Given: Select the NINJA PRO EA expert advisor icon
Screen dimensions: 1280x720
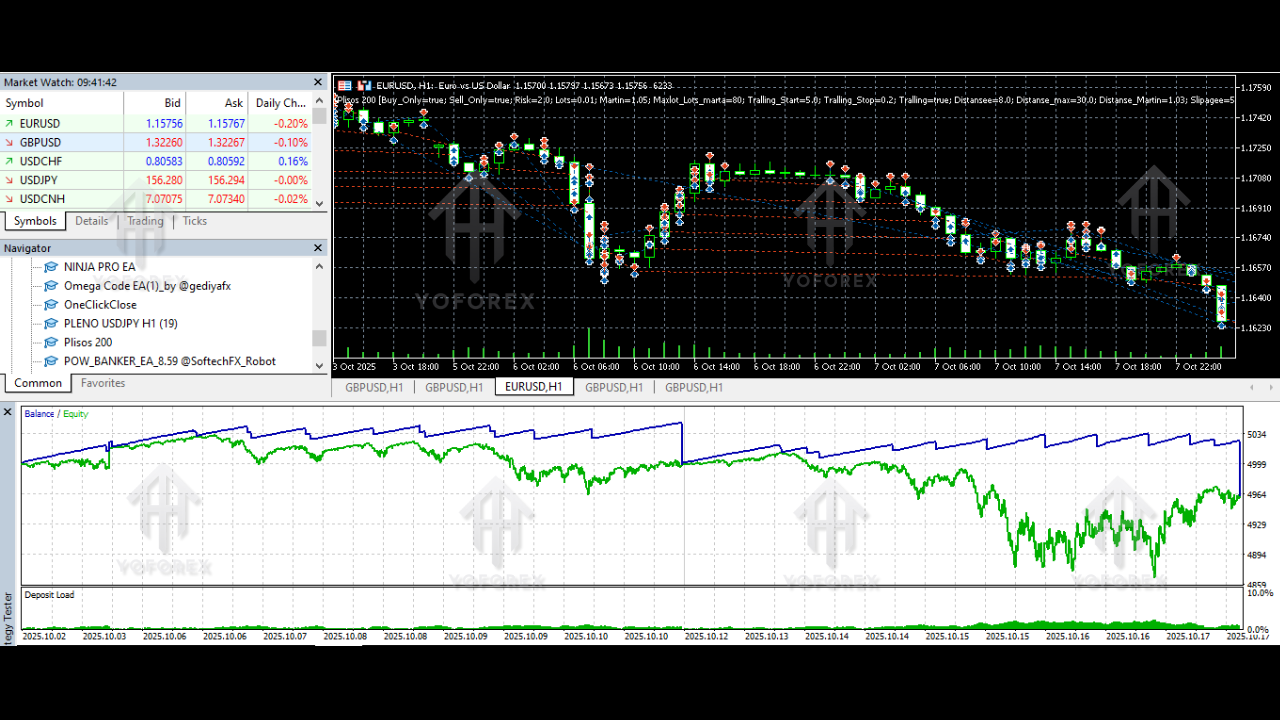Looking at the screenshot, I should [50, 266].
